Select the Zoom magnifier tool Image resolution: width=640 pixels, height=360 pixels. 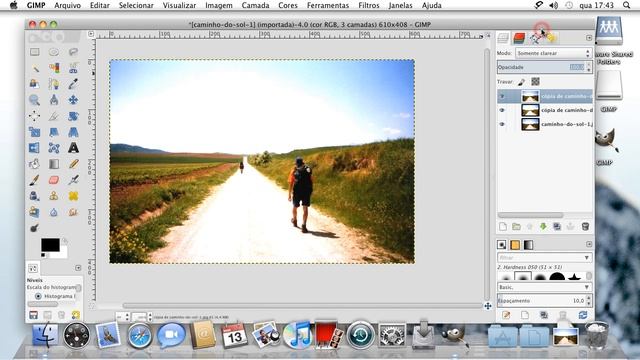pos(35,100)
